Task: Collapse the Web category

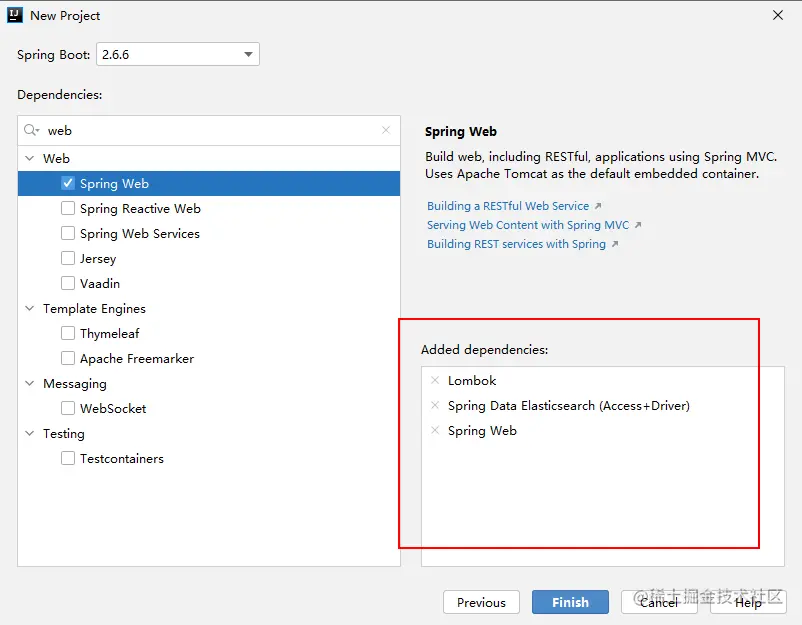Action: [30, 158]
